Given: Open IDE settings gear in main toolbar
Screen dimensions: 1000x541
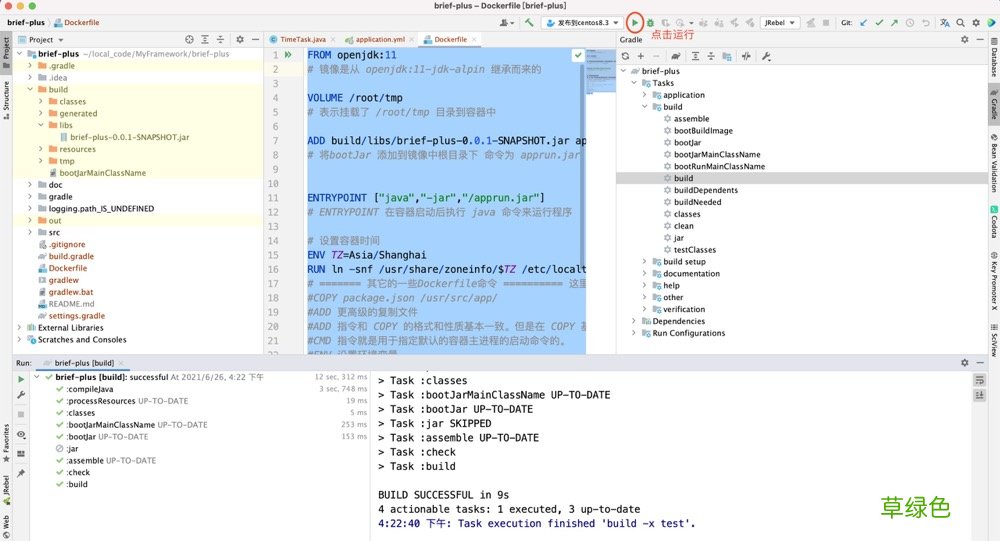Looking at the screenshot, I should tap(976, 22).
